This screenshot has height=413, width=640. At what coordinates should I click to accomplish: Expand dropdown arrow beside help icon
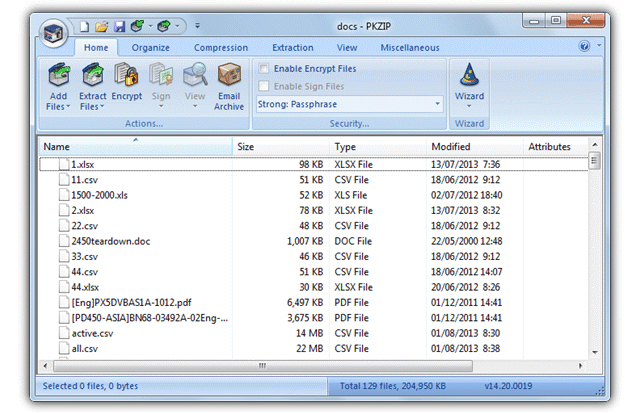[599, 45]
